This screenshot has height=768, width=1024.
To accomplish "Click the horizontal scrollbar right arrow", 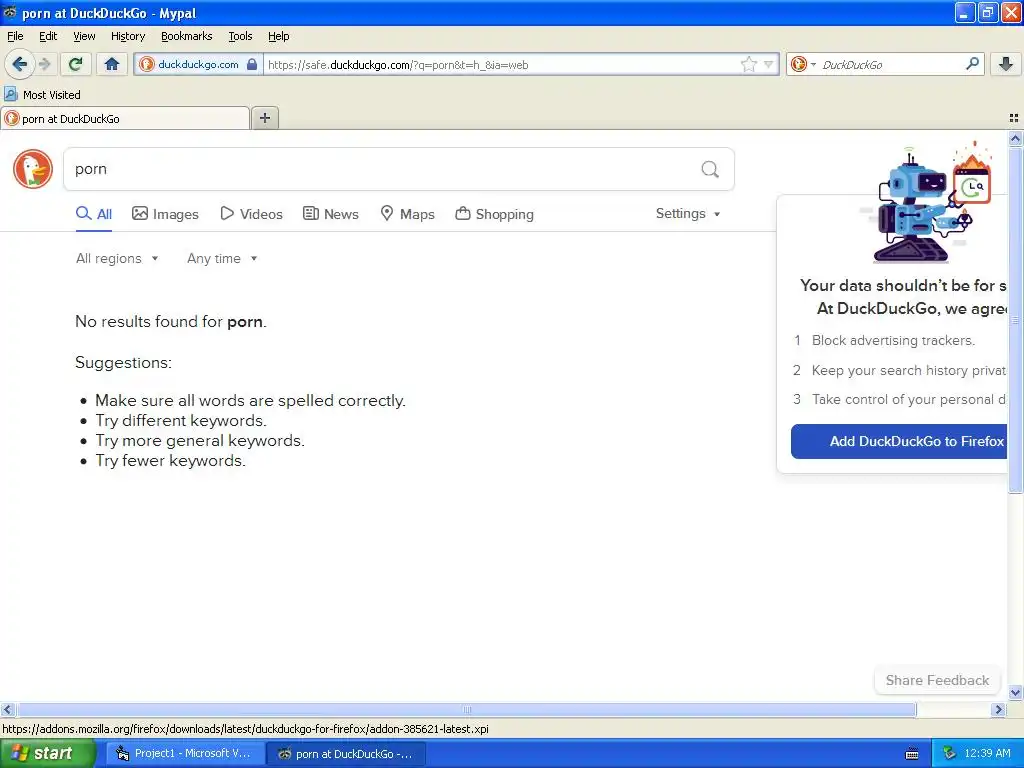I will coord(998,709).
